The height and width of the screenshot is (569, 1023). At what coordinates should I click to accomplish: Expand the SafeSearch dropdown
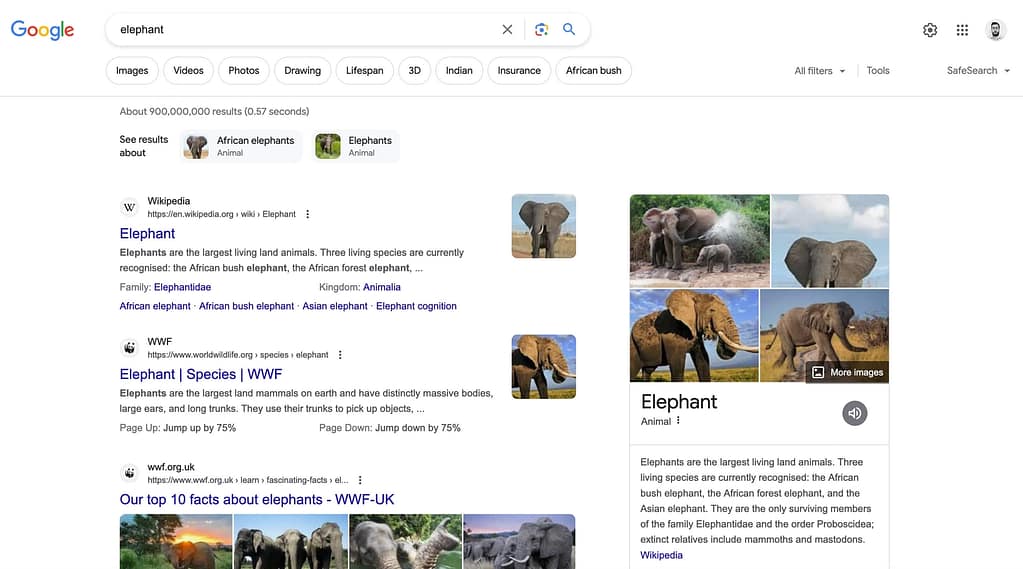pyautogui.click(x=978, y=71)
